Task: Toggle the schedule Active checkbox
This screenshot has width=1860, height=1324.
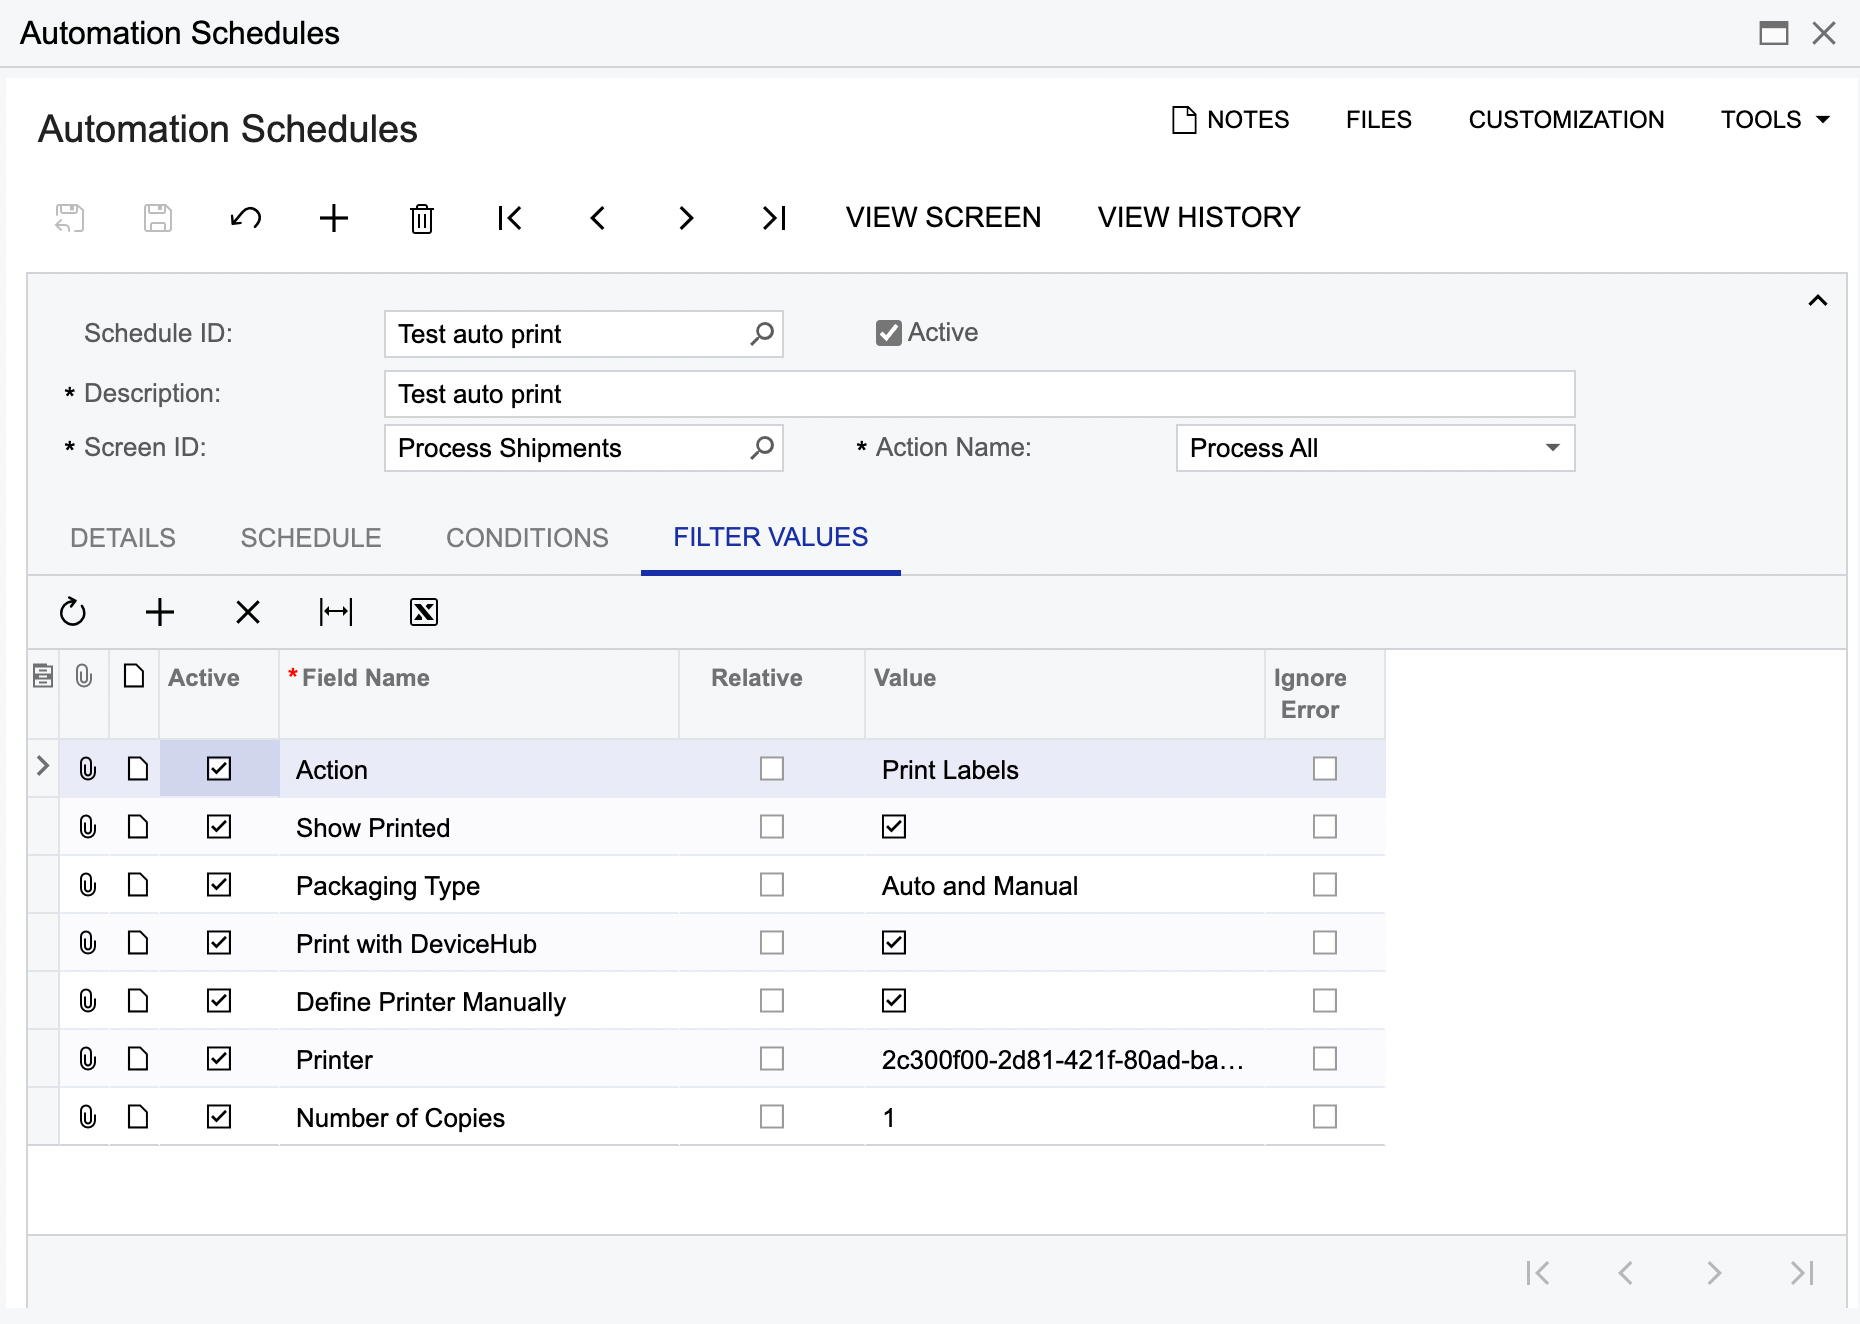Action: [x=888, y=333]
